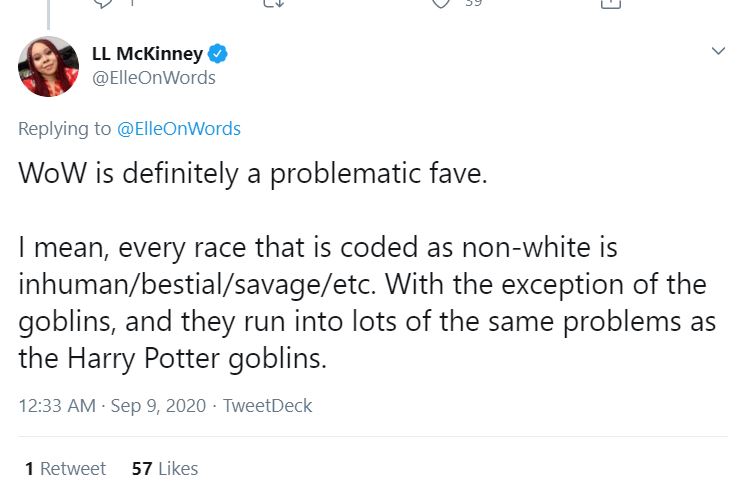
Task: Click the "Replying to" label text
Action: (65, 128)
